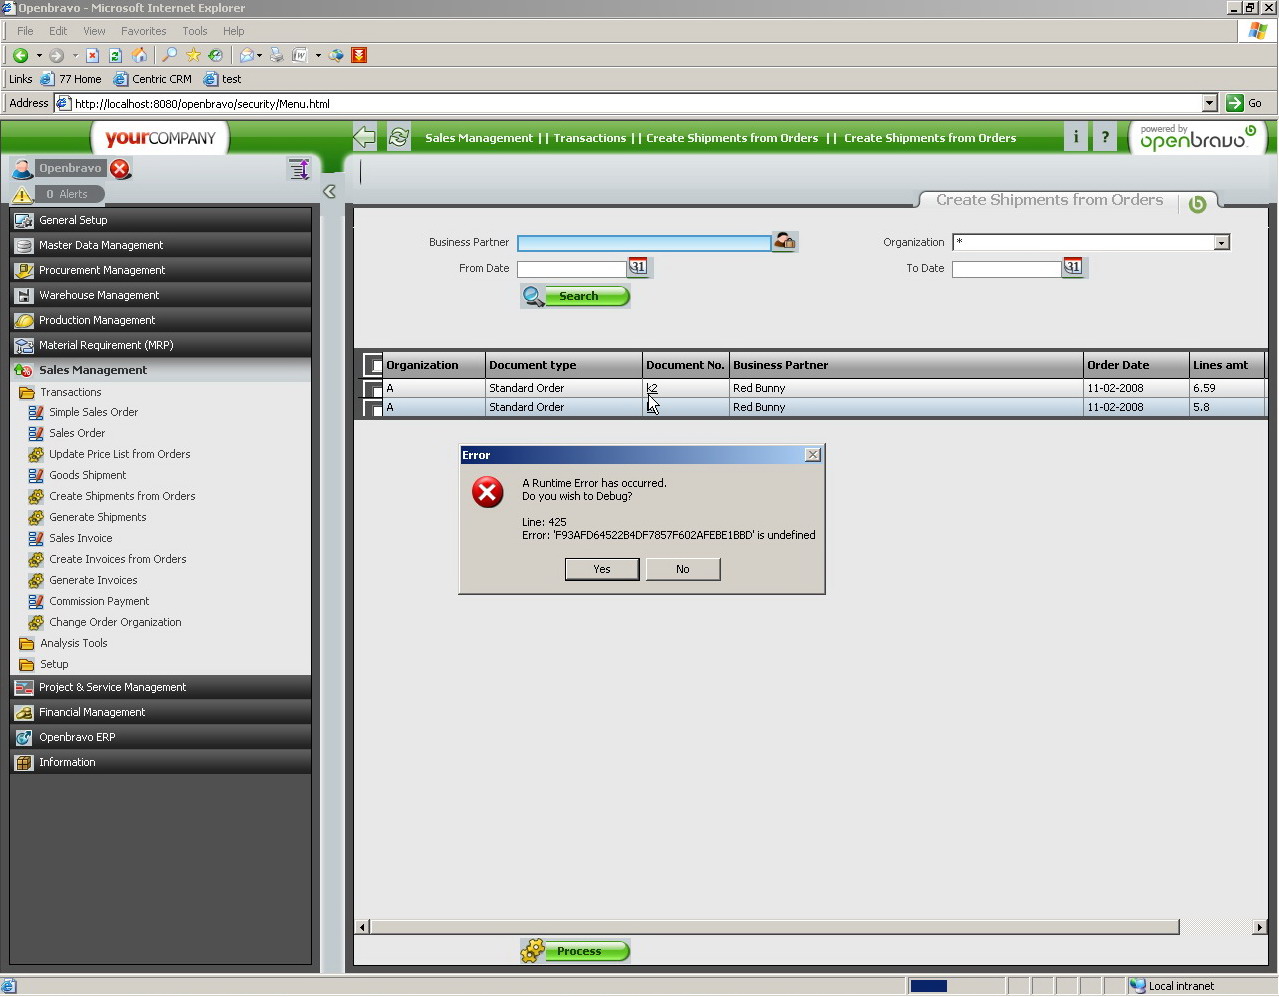Expand the Analysis Tools folder
This screenshot has width=1279, height=997.
tap(73, 643)
